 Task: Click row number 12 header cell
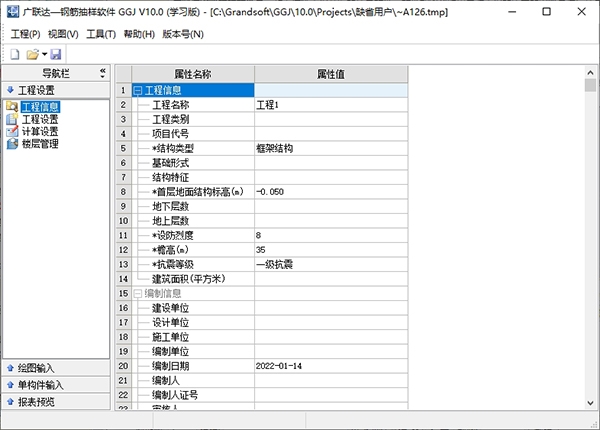(123, 250)
